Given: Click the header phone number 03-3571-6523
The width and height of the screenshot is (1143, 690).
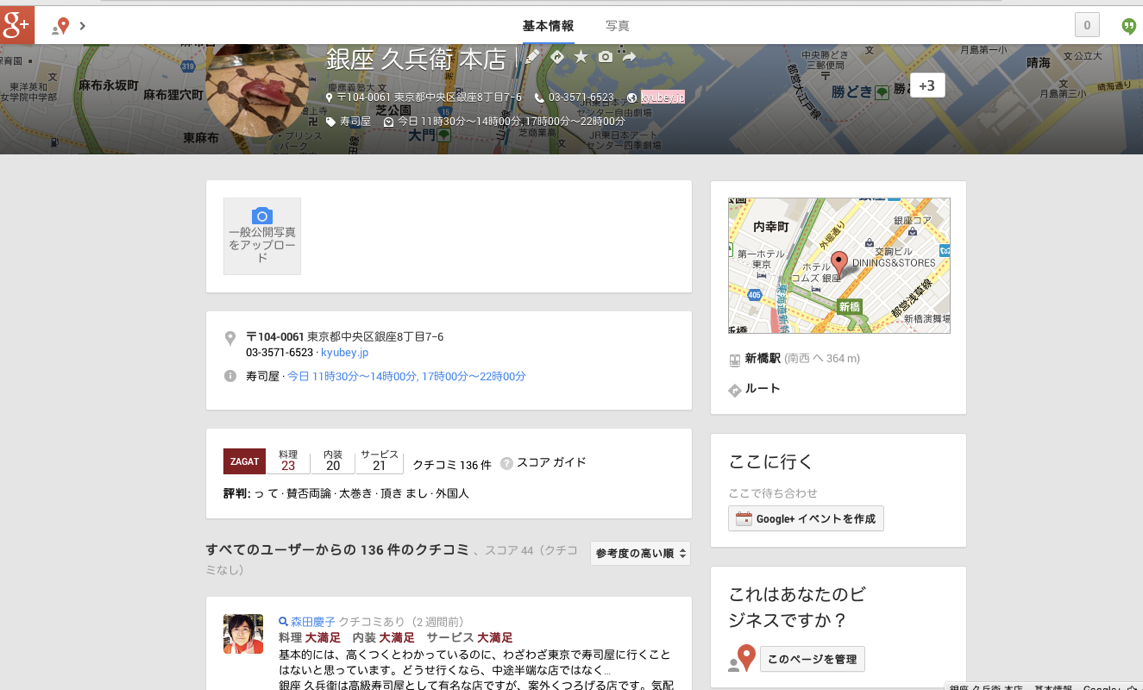Looking at the screenshot, I should pos(581,97).
